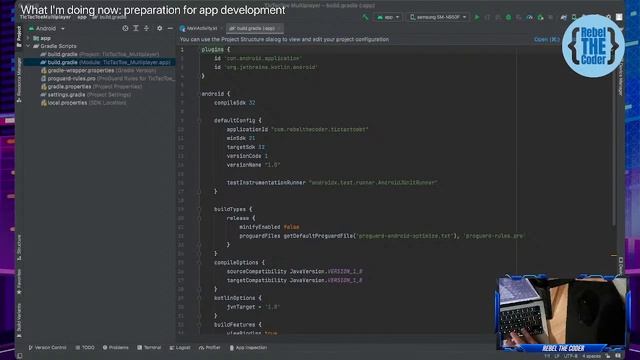This screenshot has width=640, height=360.
Task: Open the Android project view dropdown
Action: (x=46, y=29)
